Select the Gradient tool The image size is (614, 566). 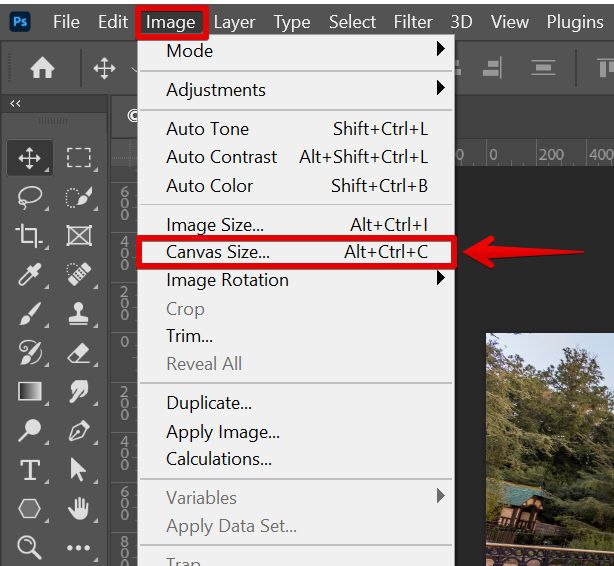coord(29,392)
